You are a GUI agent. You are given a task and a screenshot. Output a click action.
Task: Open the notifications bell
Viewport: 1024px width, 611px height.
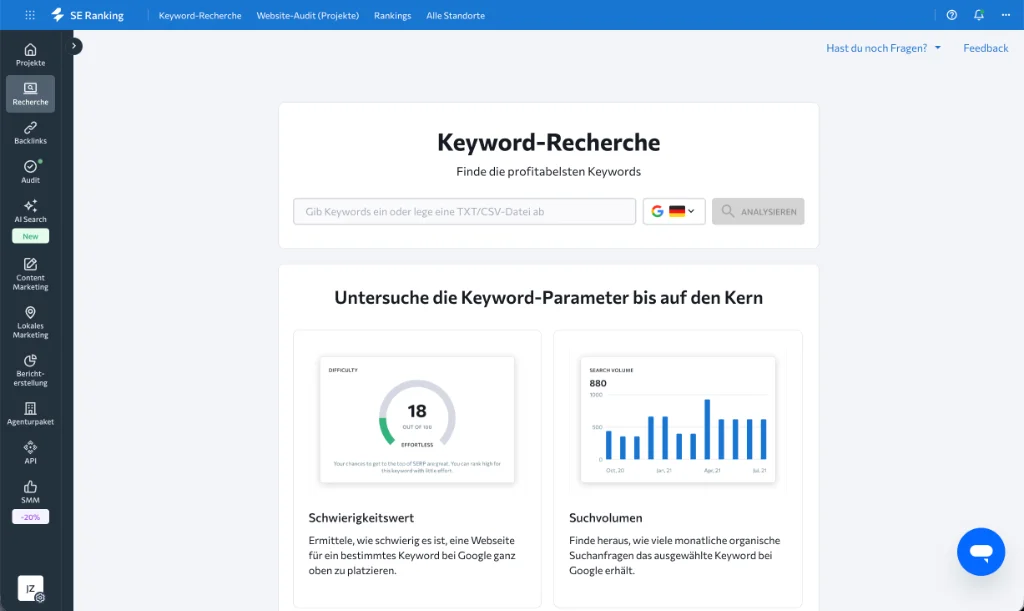point(978,15)
